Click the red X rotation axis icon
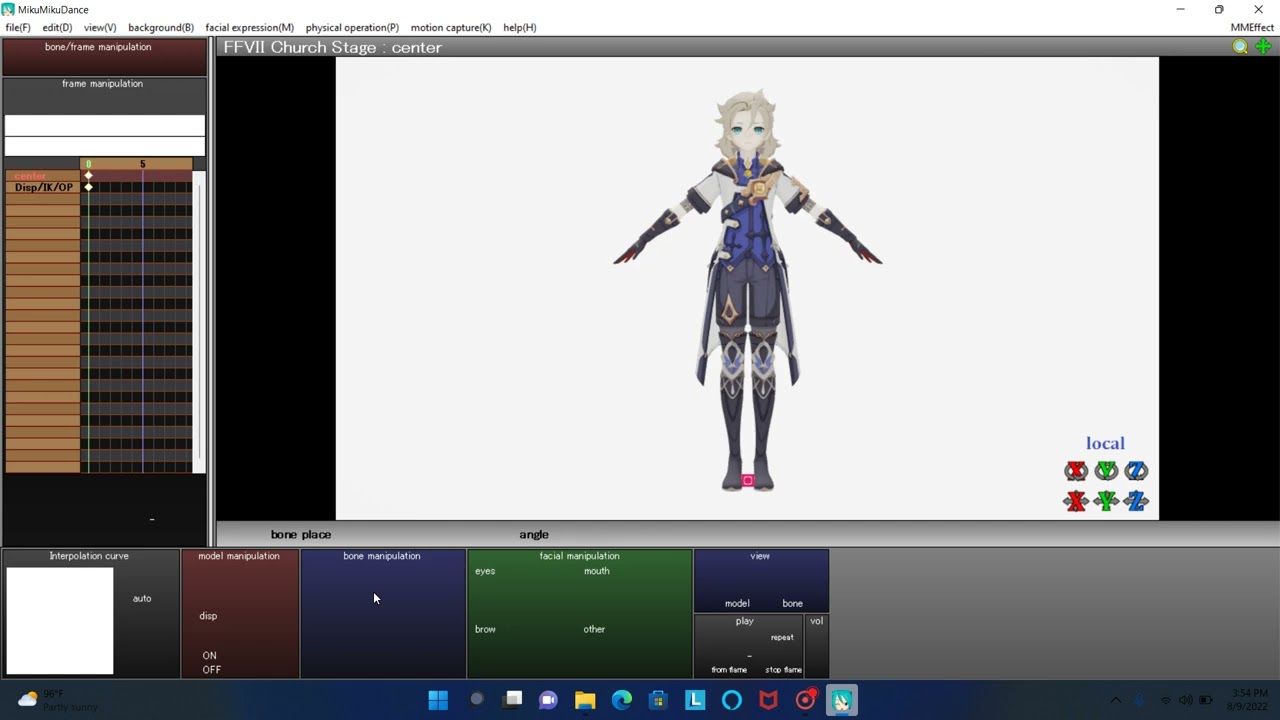Screen dimensions: 1280x720 [1076, 471]
